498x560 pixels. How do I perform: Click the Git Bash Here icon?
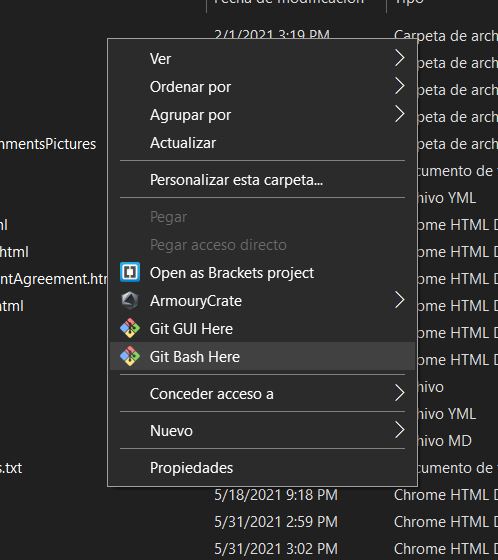[130, 356]
